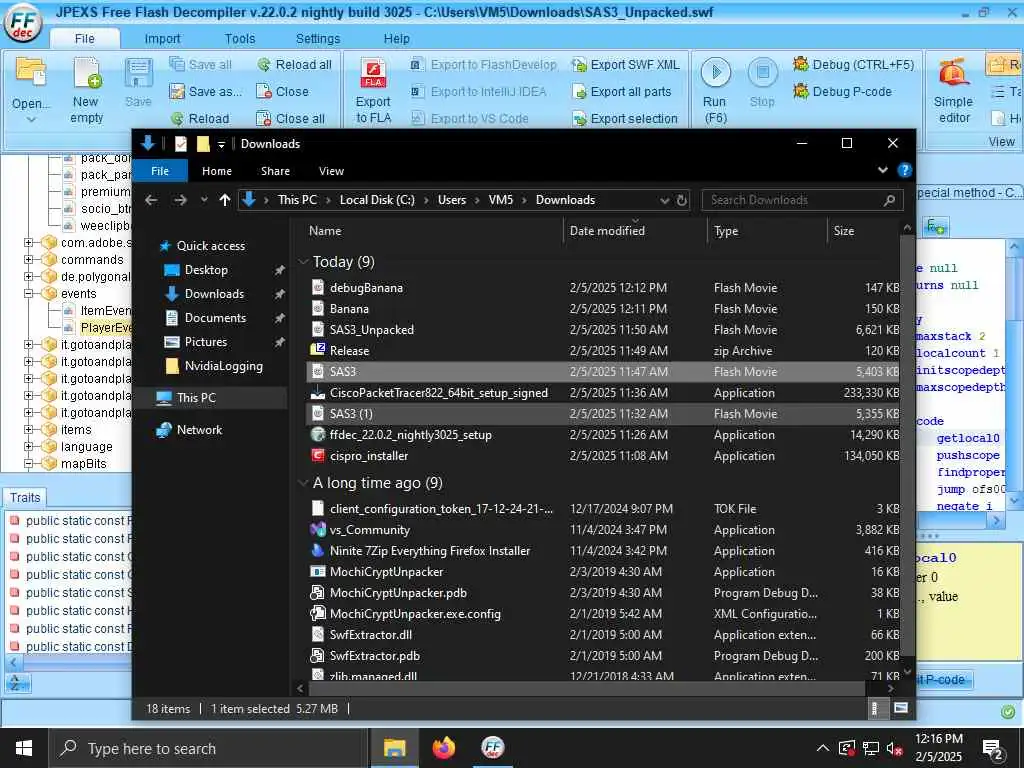The width and height of the screenshot is (1024, 768).
Task: Click the Export to FLA icon
Action: 374,74
